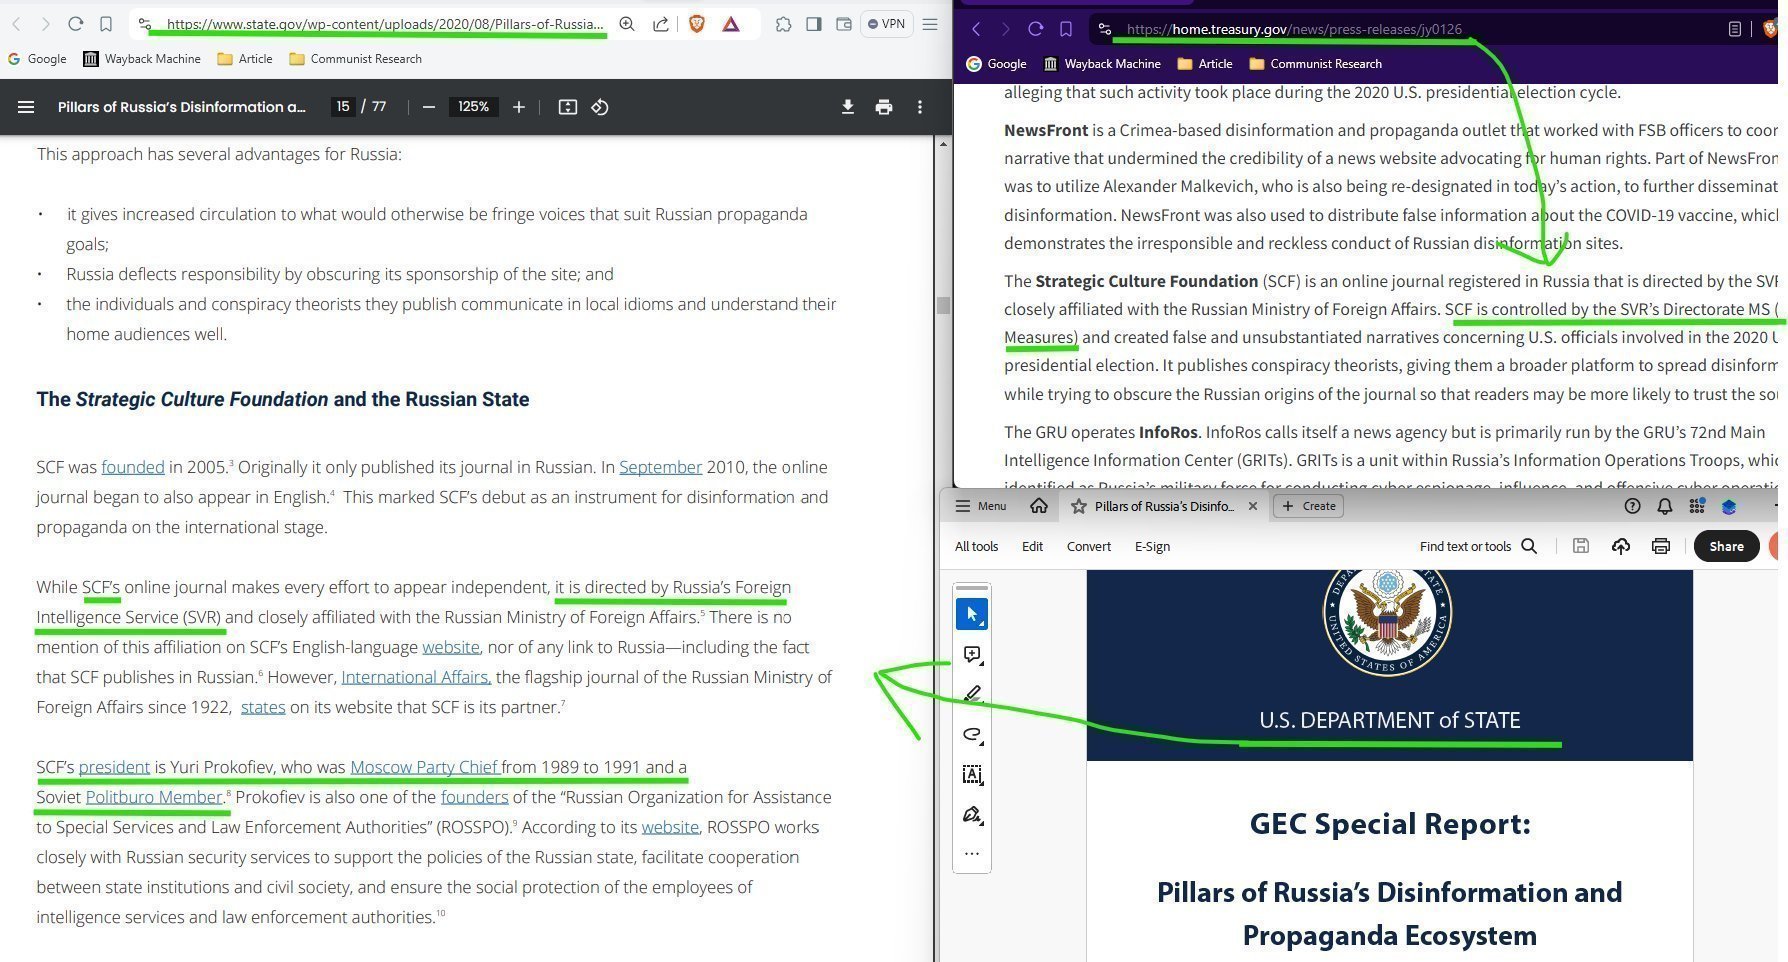The image size is (1788, 962).
Task: Print the document from Acrobat toolbar
Action: click(x=1661, y=546)
